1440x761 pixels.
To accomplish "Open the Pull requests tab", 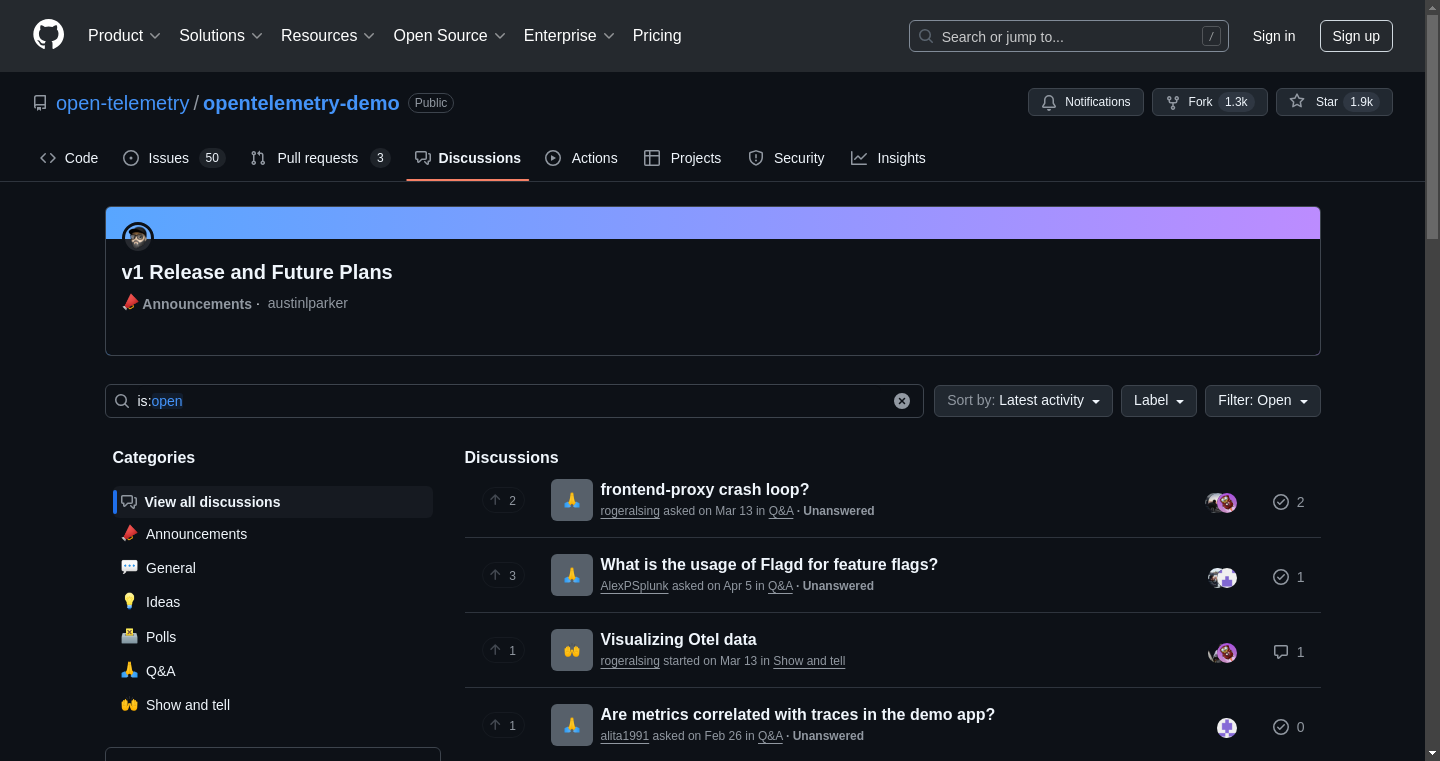I will click(x=320, y=158).
